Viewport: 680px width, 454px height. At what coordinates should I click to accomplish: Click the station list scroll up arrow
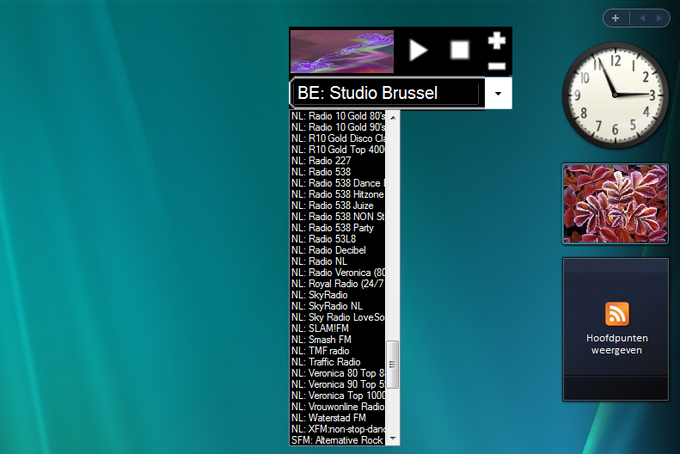(x=392, y=118)
